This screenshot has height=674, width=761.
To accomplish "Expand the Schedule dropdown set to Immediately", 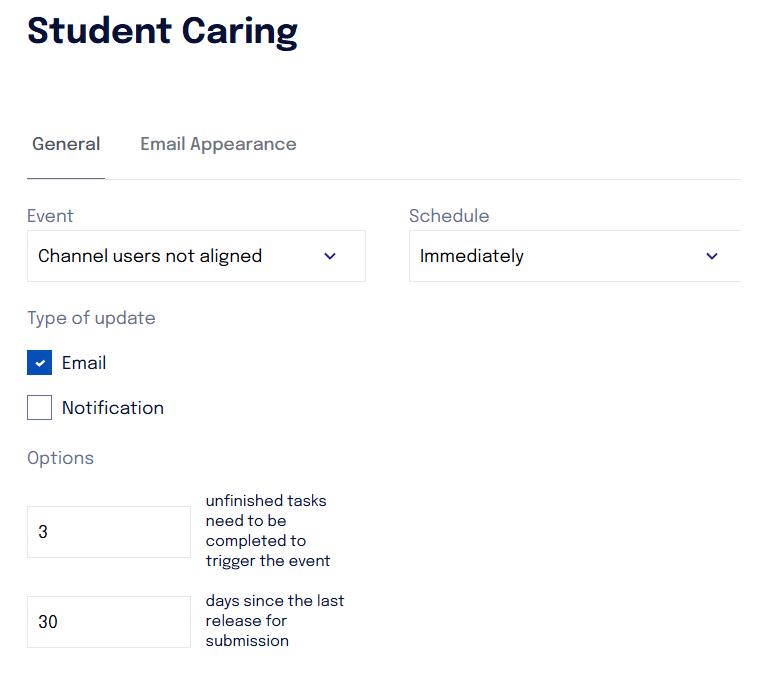I will click(575, 256).
